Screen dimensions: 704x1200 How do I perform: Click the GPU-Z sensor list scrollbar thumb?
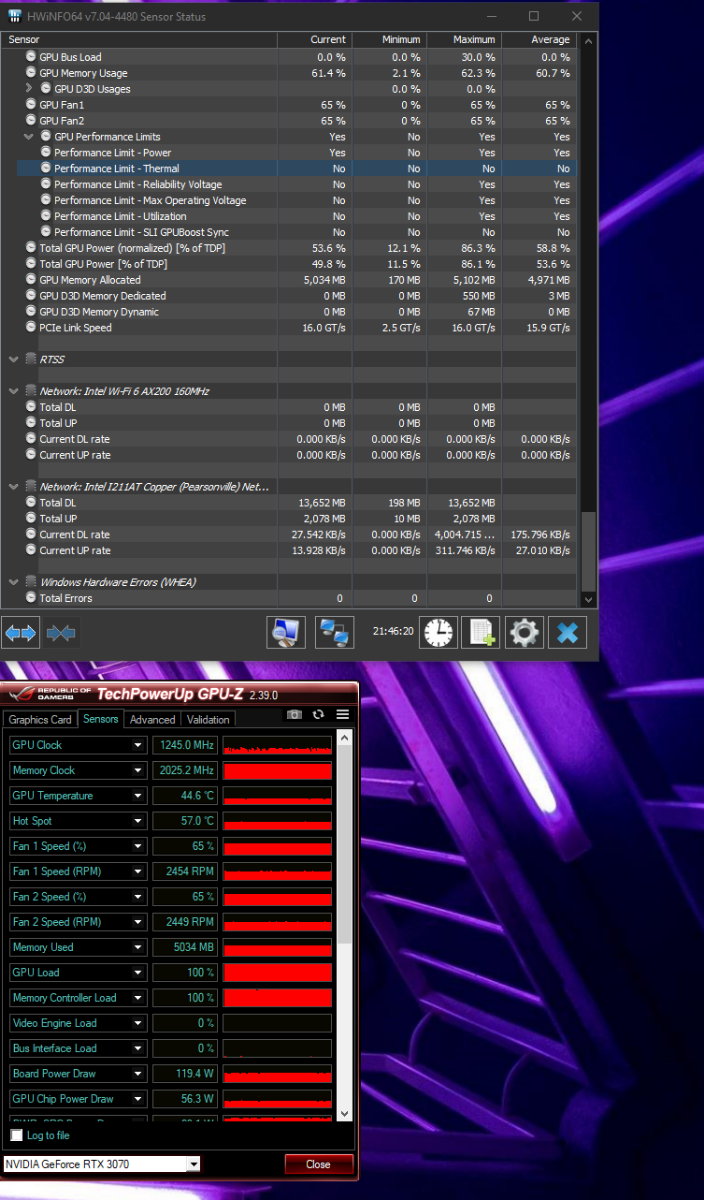pos(345,845)
